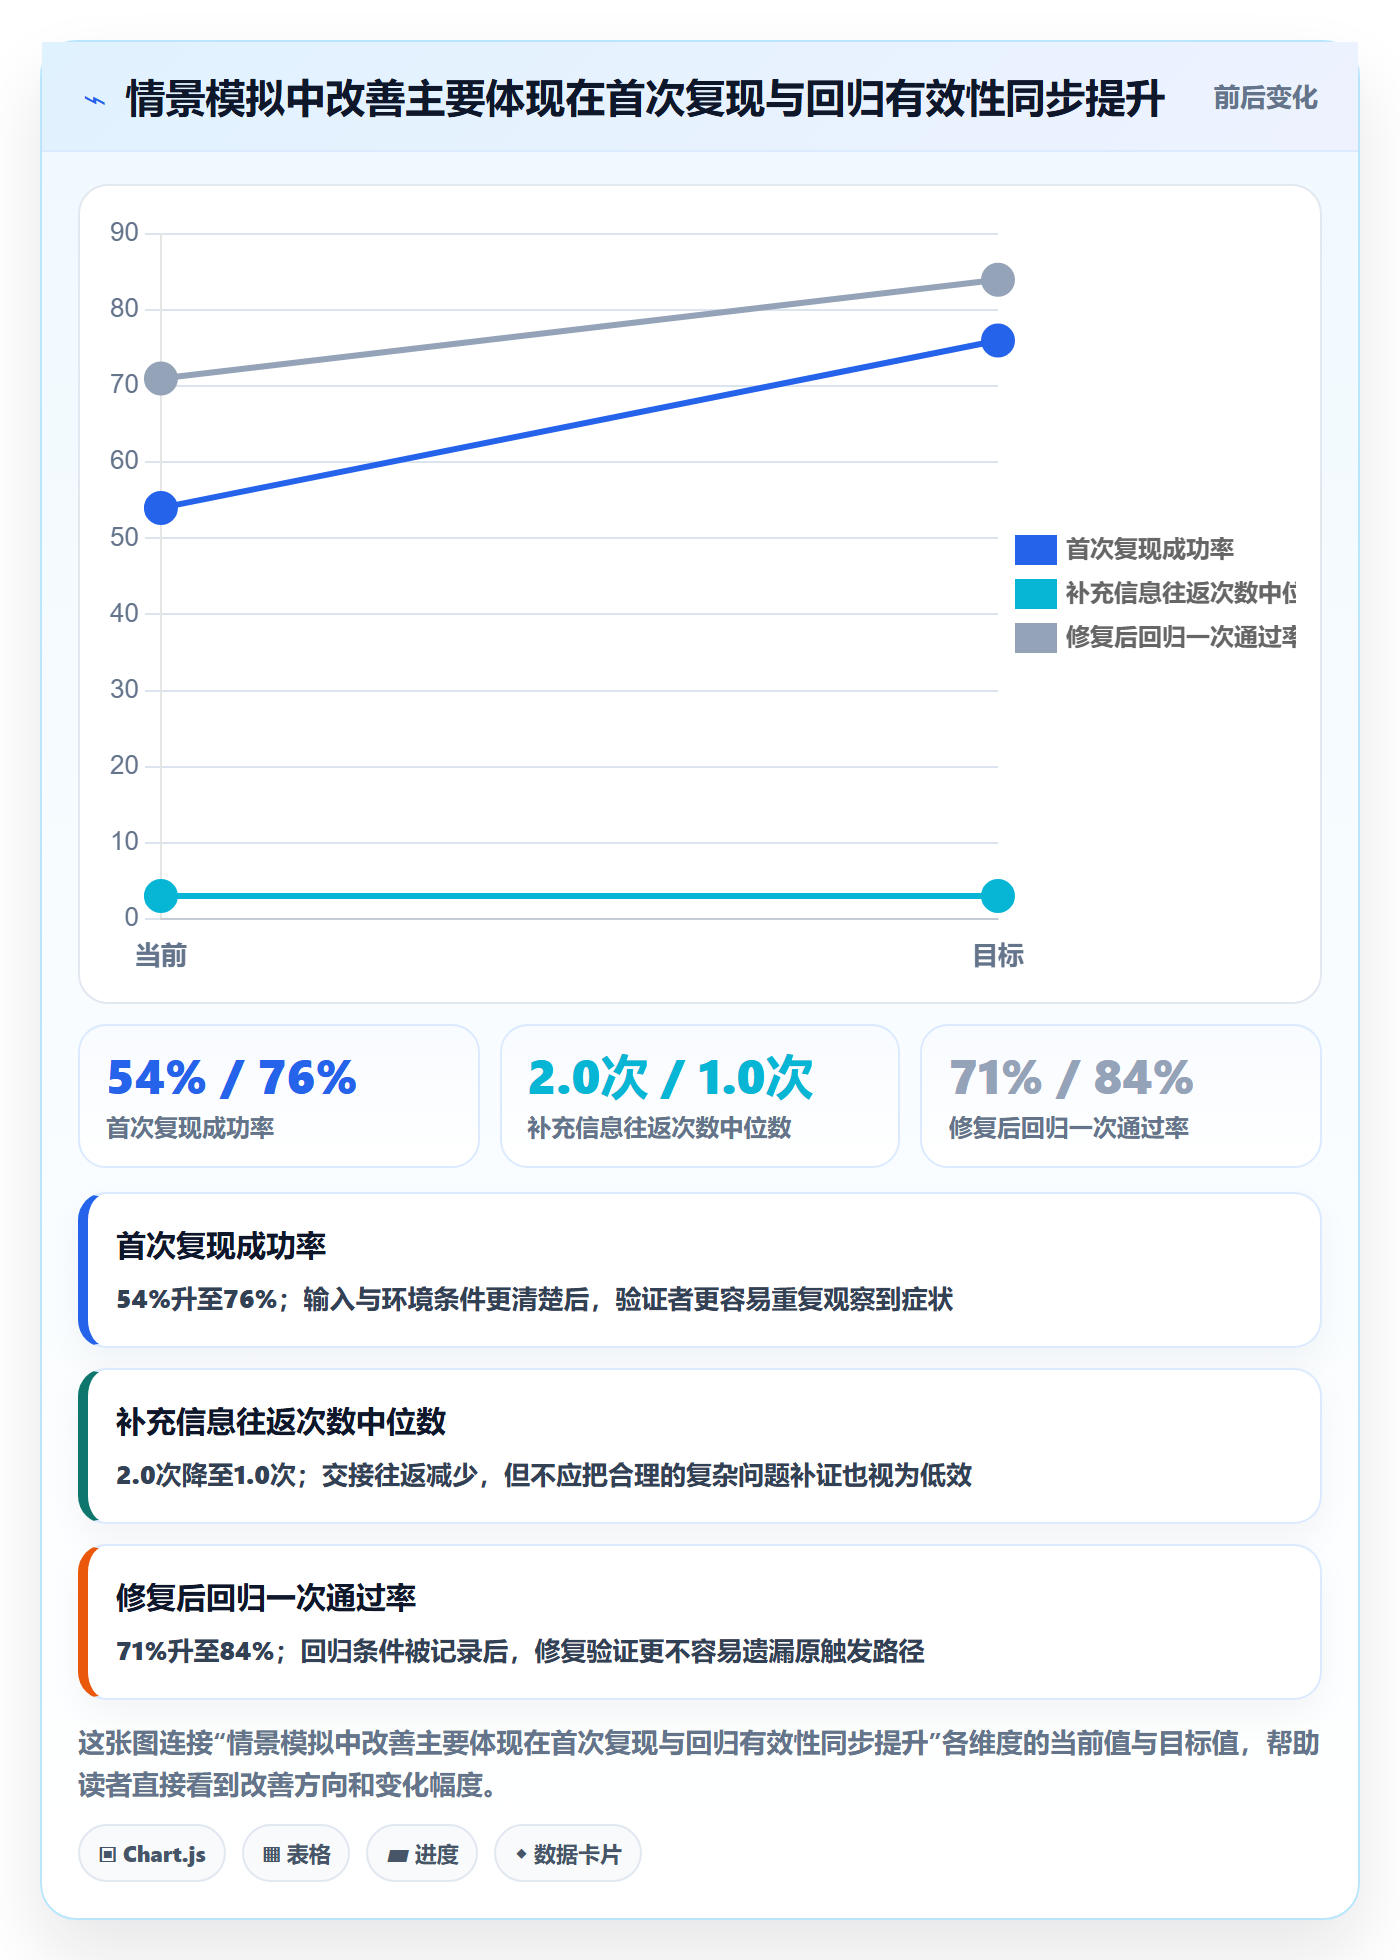
Task: Toggle the 首次复现成功率 legend swatch
Action: click(1035, 550)
